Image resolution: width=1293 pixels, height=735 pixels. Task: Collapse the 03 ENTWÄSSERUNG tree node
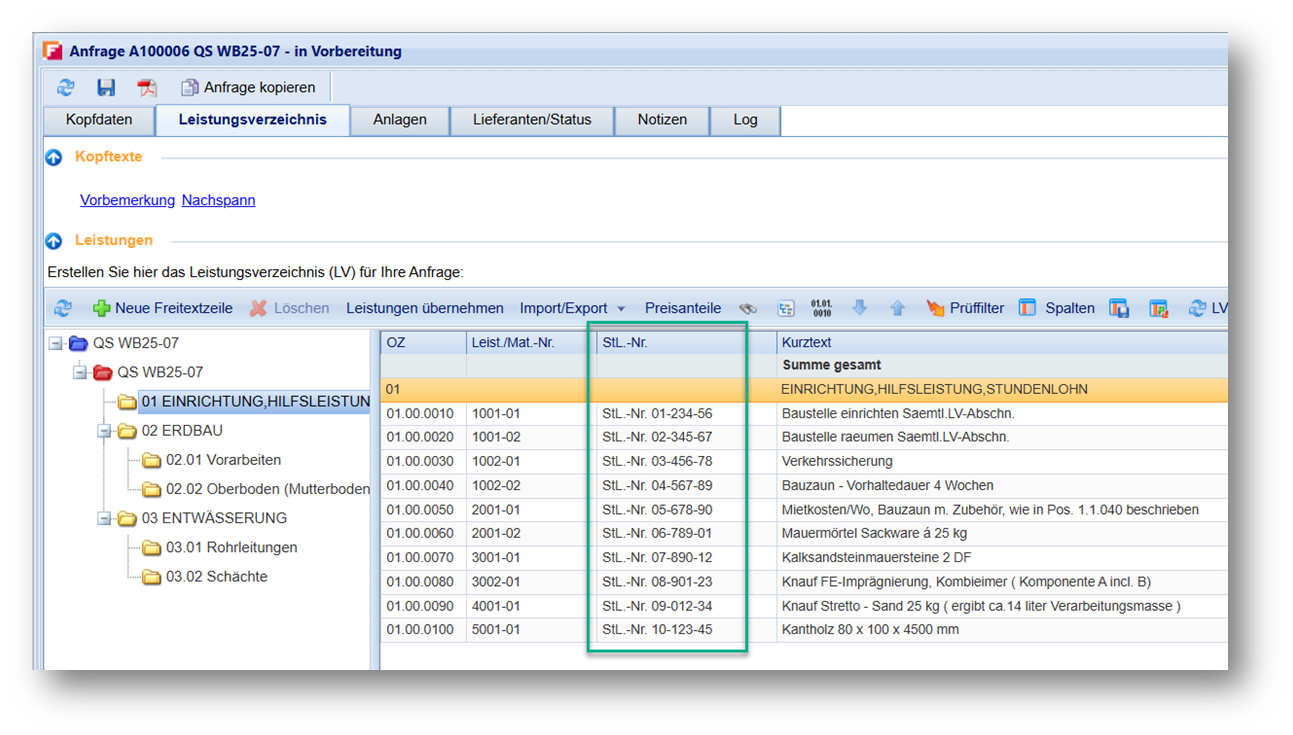click(104, 518)
